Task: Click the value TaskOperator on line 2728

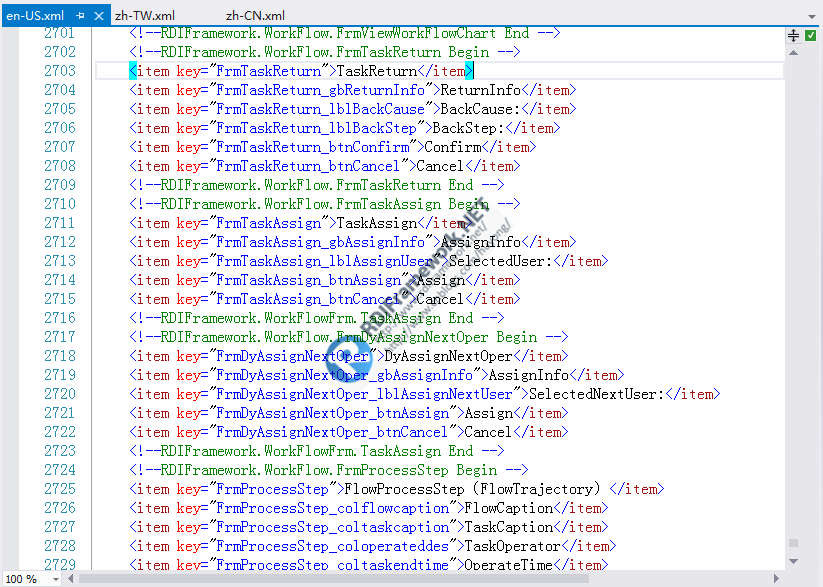Action: pyautogui.click(x=513, y=546)
